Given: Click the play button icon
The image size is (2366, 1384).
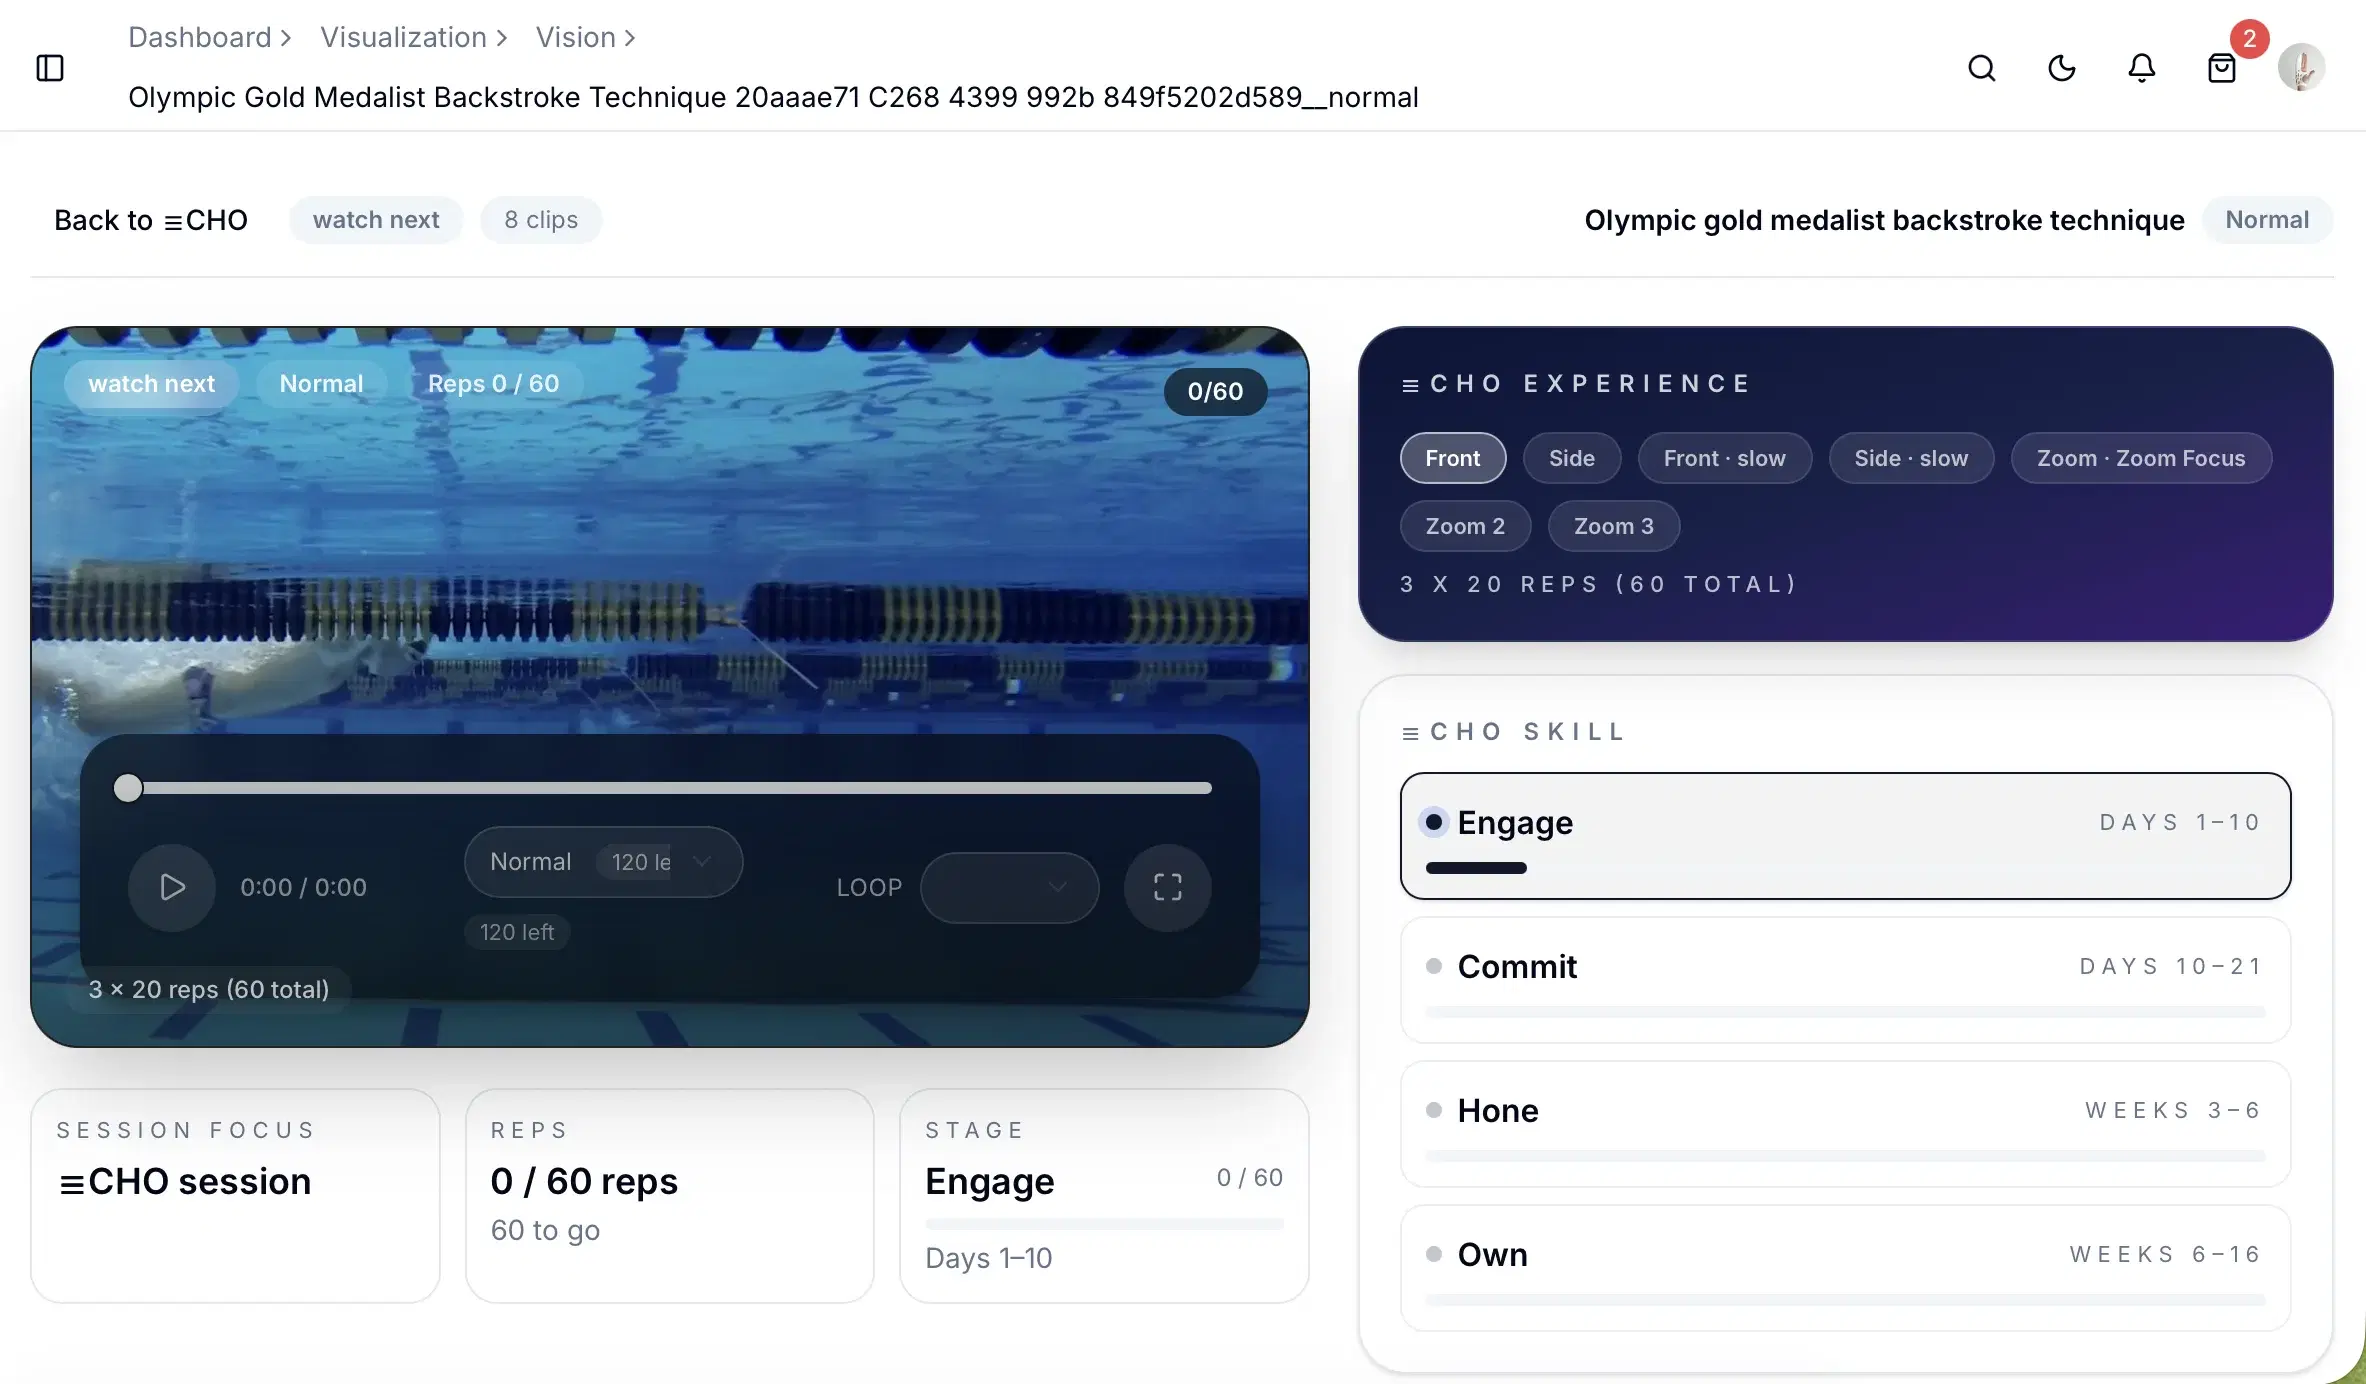Looking at the screenshot, I should coord(172,887).
